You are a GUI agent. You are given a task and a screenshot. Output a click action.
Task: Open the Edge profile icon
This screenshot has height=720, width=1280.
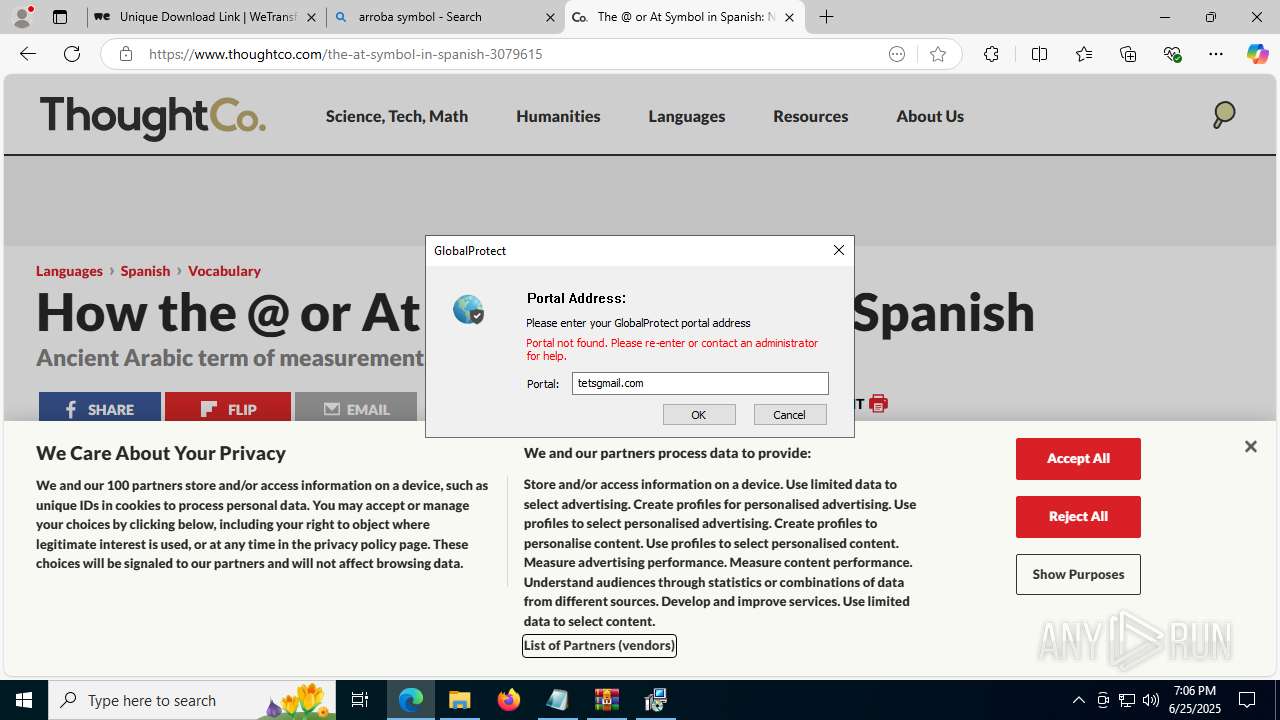click(22, 17)
